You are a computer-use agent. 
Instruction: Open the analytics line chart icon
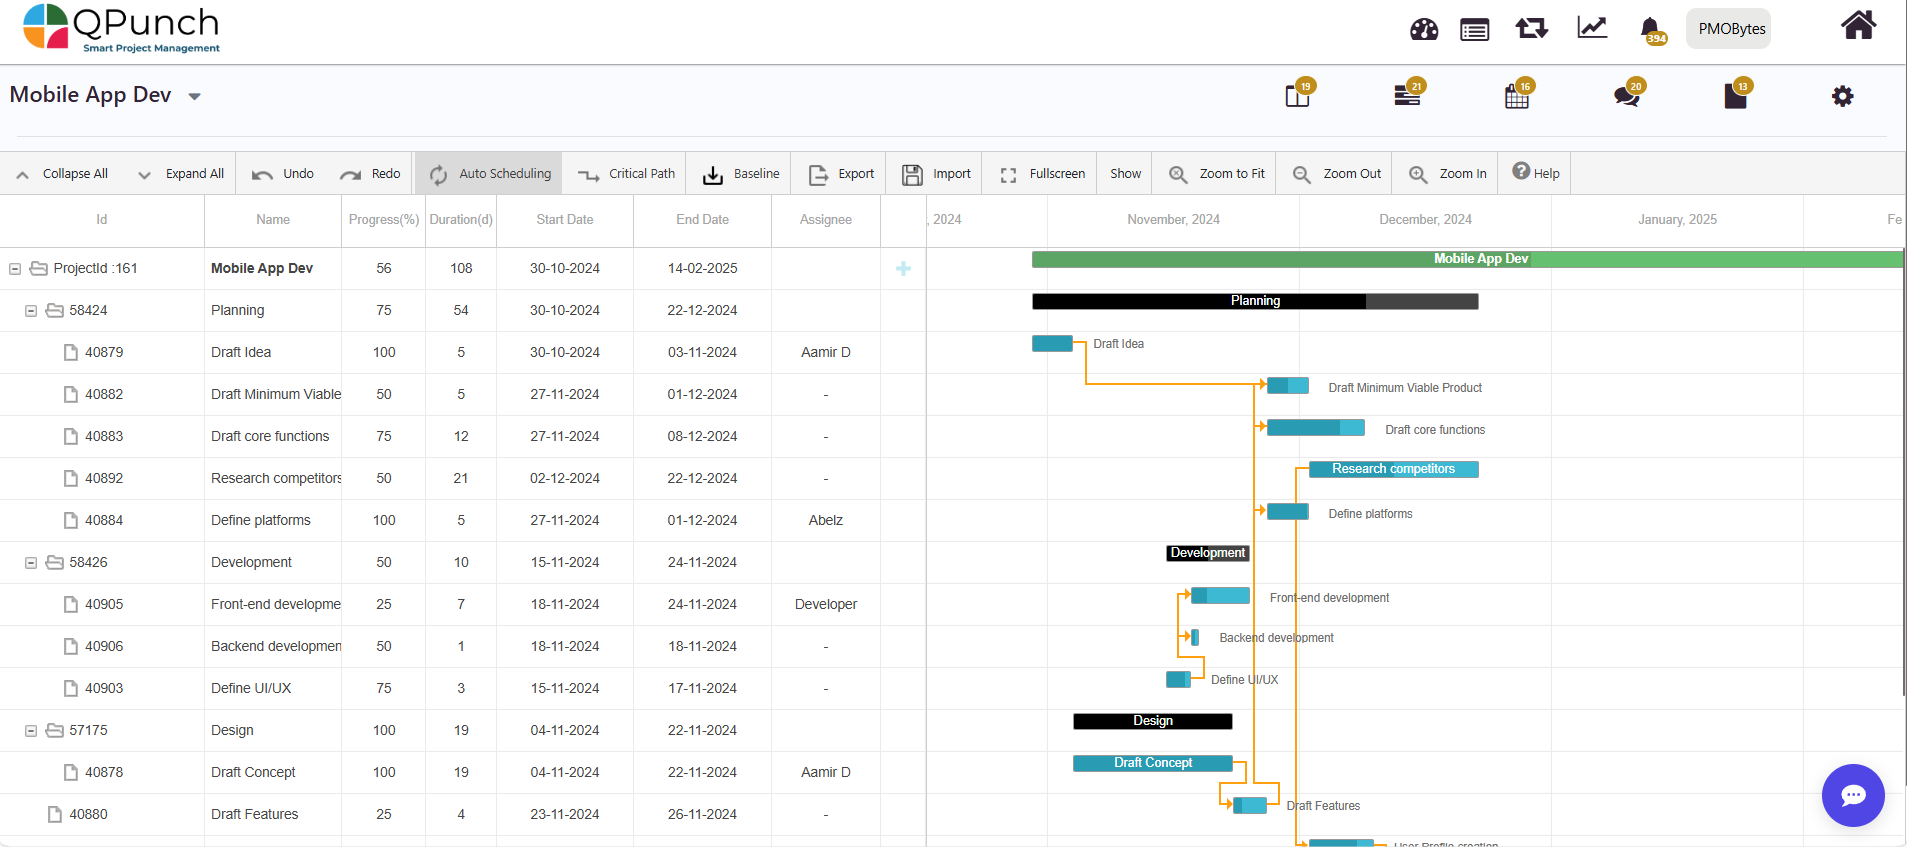(1591, 28)
